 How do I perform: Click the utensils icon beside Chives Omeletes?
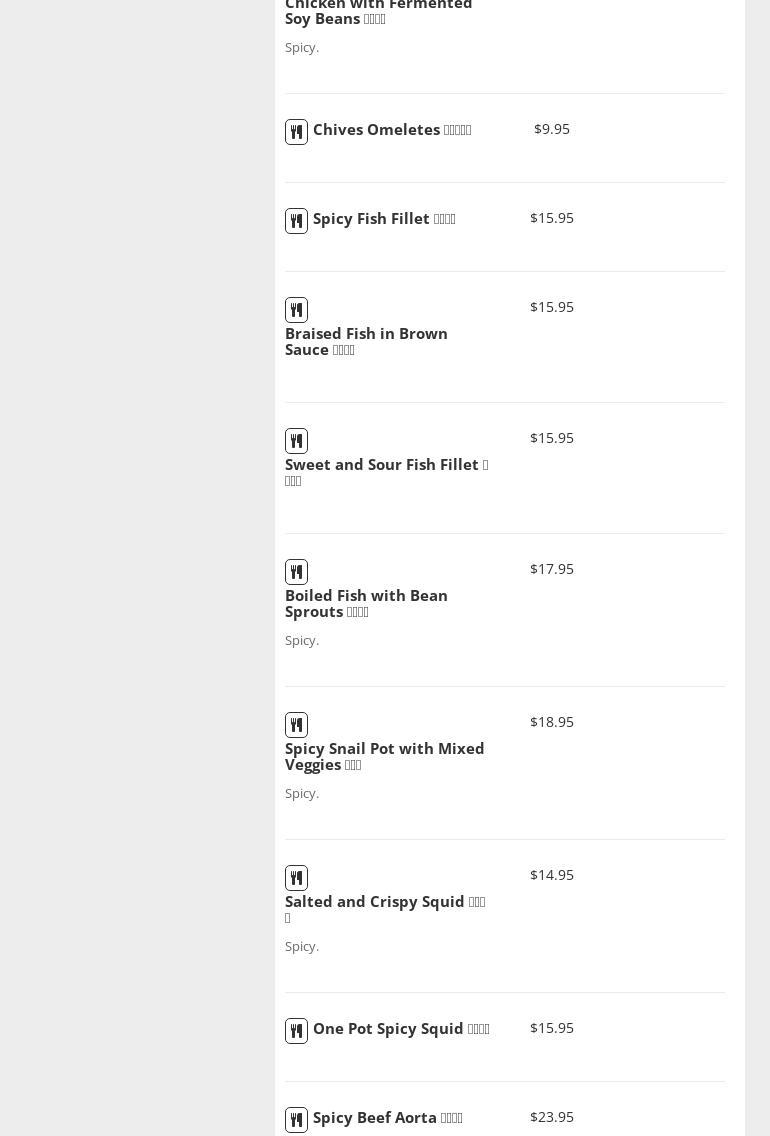[296, 132]
